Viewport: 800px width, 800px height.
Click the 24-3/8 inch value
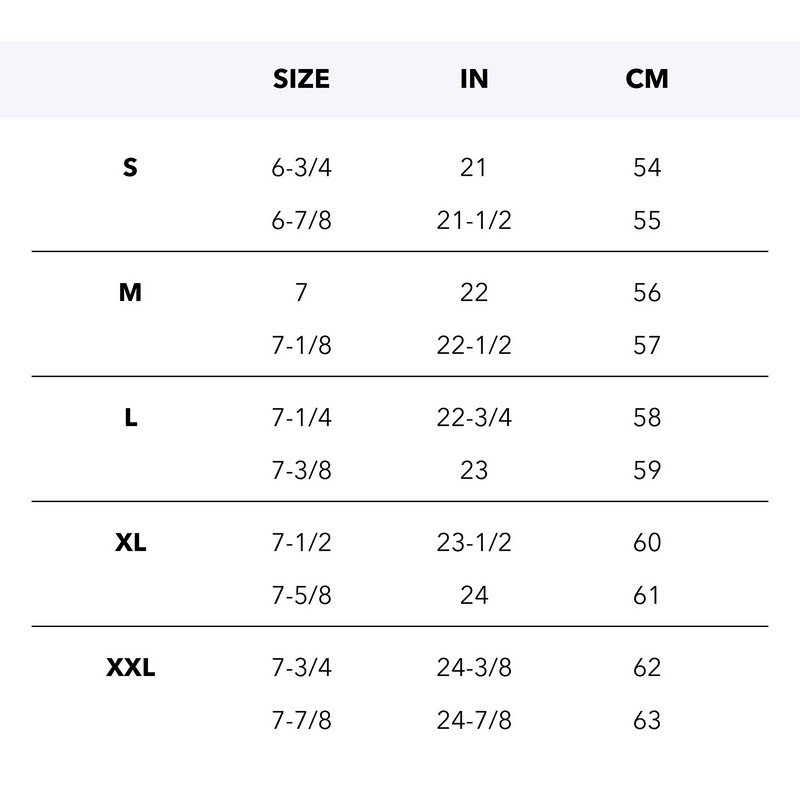pos(474,668)
